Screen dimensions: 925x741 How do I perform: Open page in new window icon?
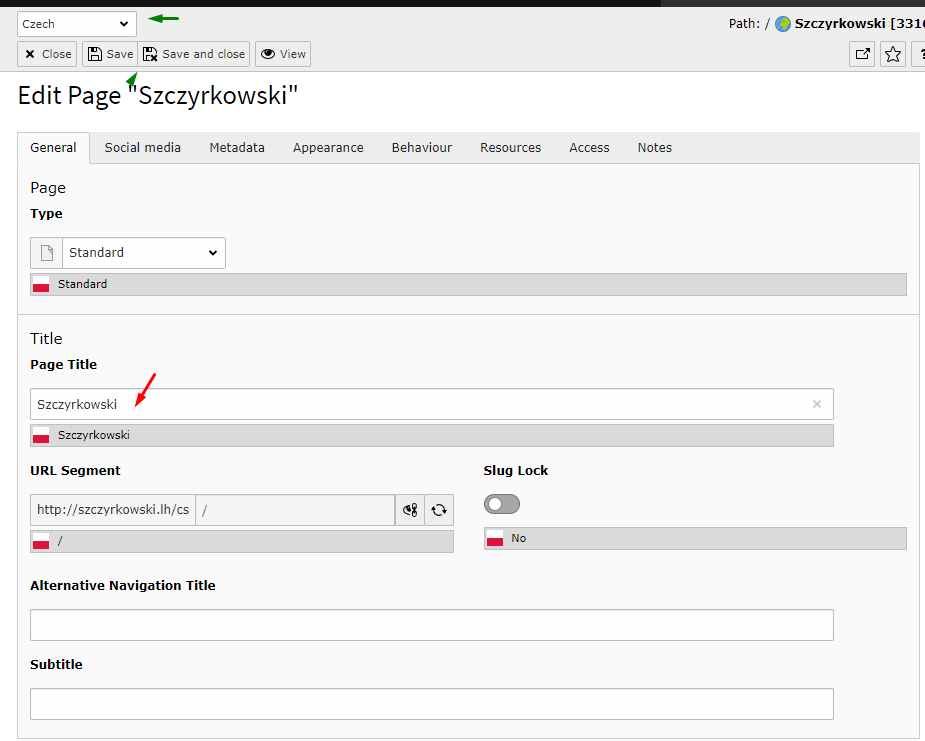pyautogui.click(x=862, y=54)
